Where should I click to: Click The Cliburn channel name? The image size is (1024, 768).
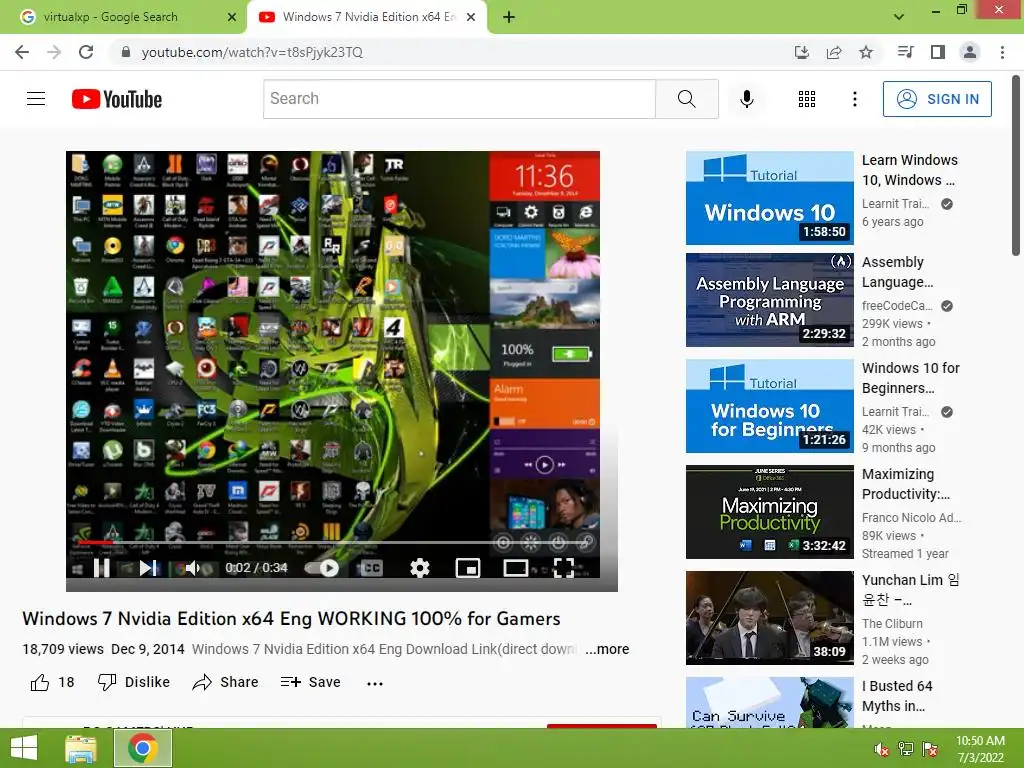892,624
